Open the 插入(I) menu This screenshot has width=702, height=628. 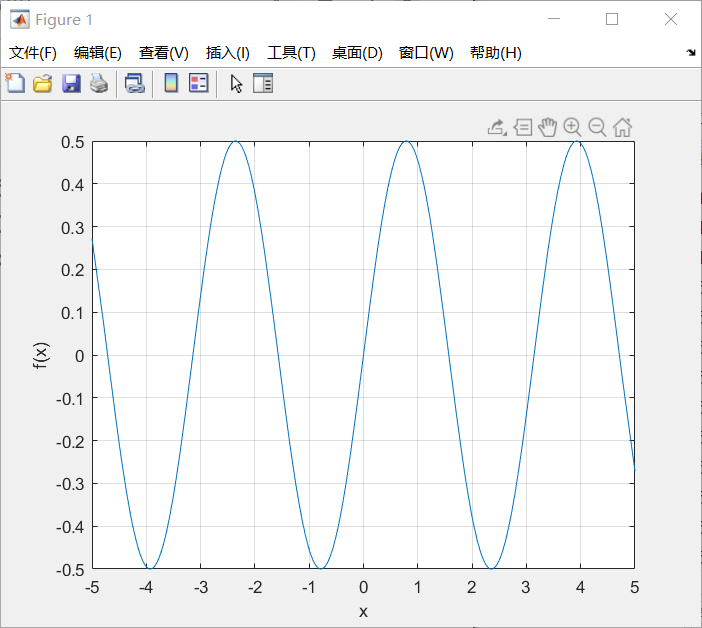coord(227,53)
